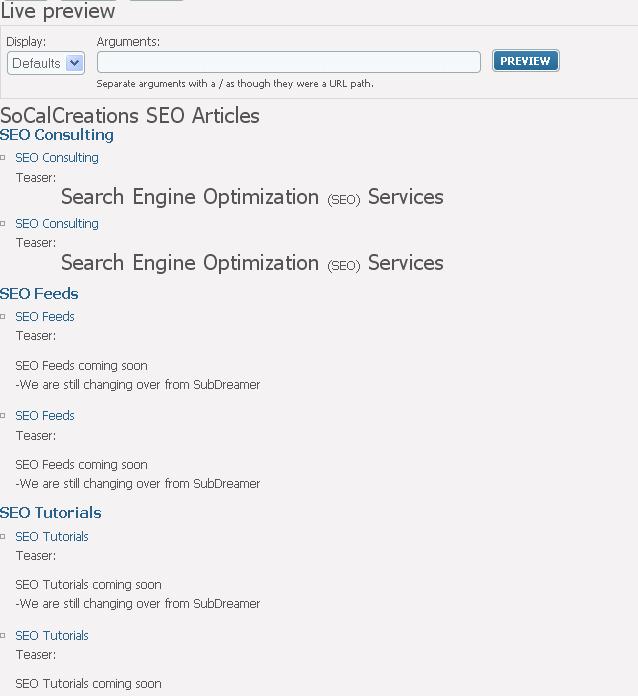Open first SEO Feeds bullet link under heading
Image resolution: width=638 pixels, height=696 pixels.
point(45,316)
